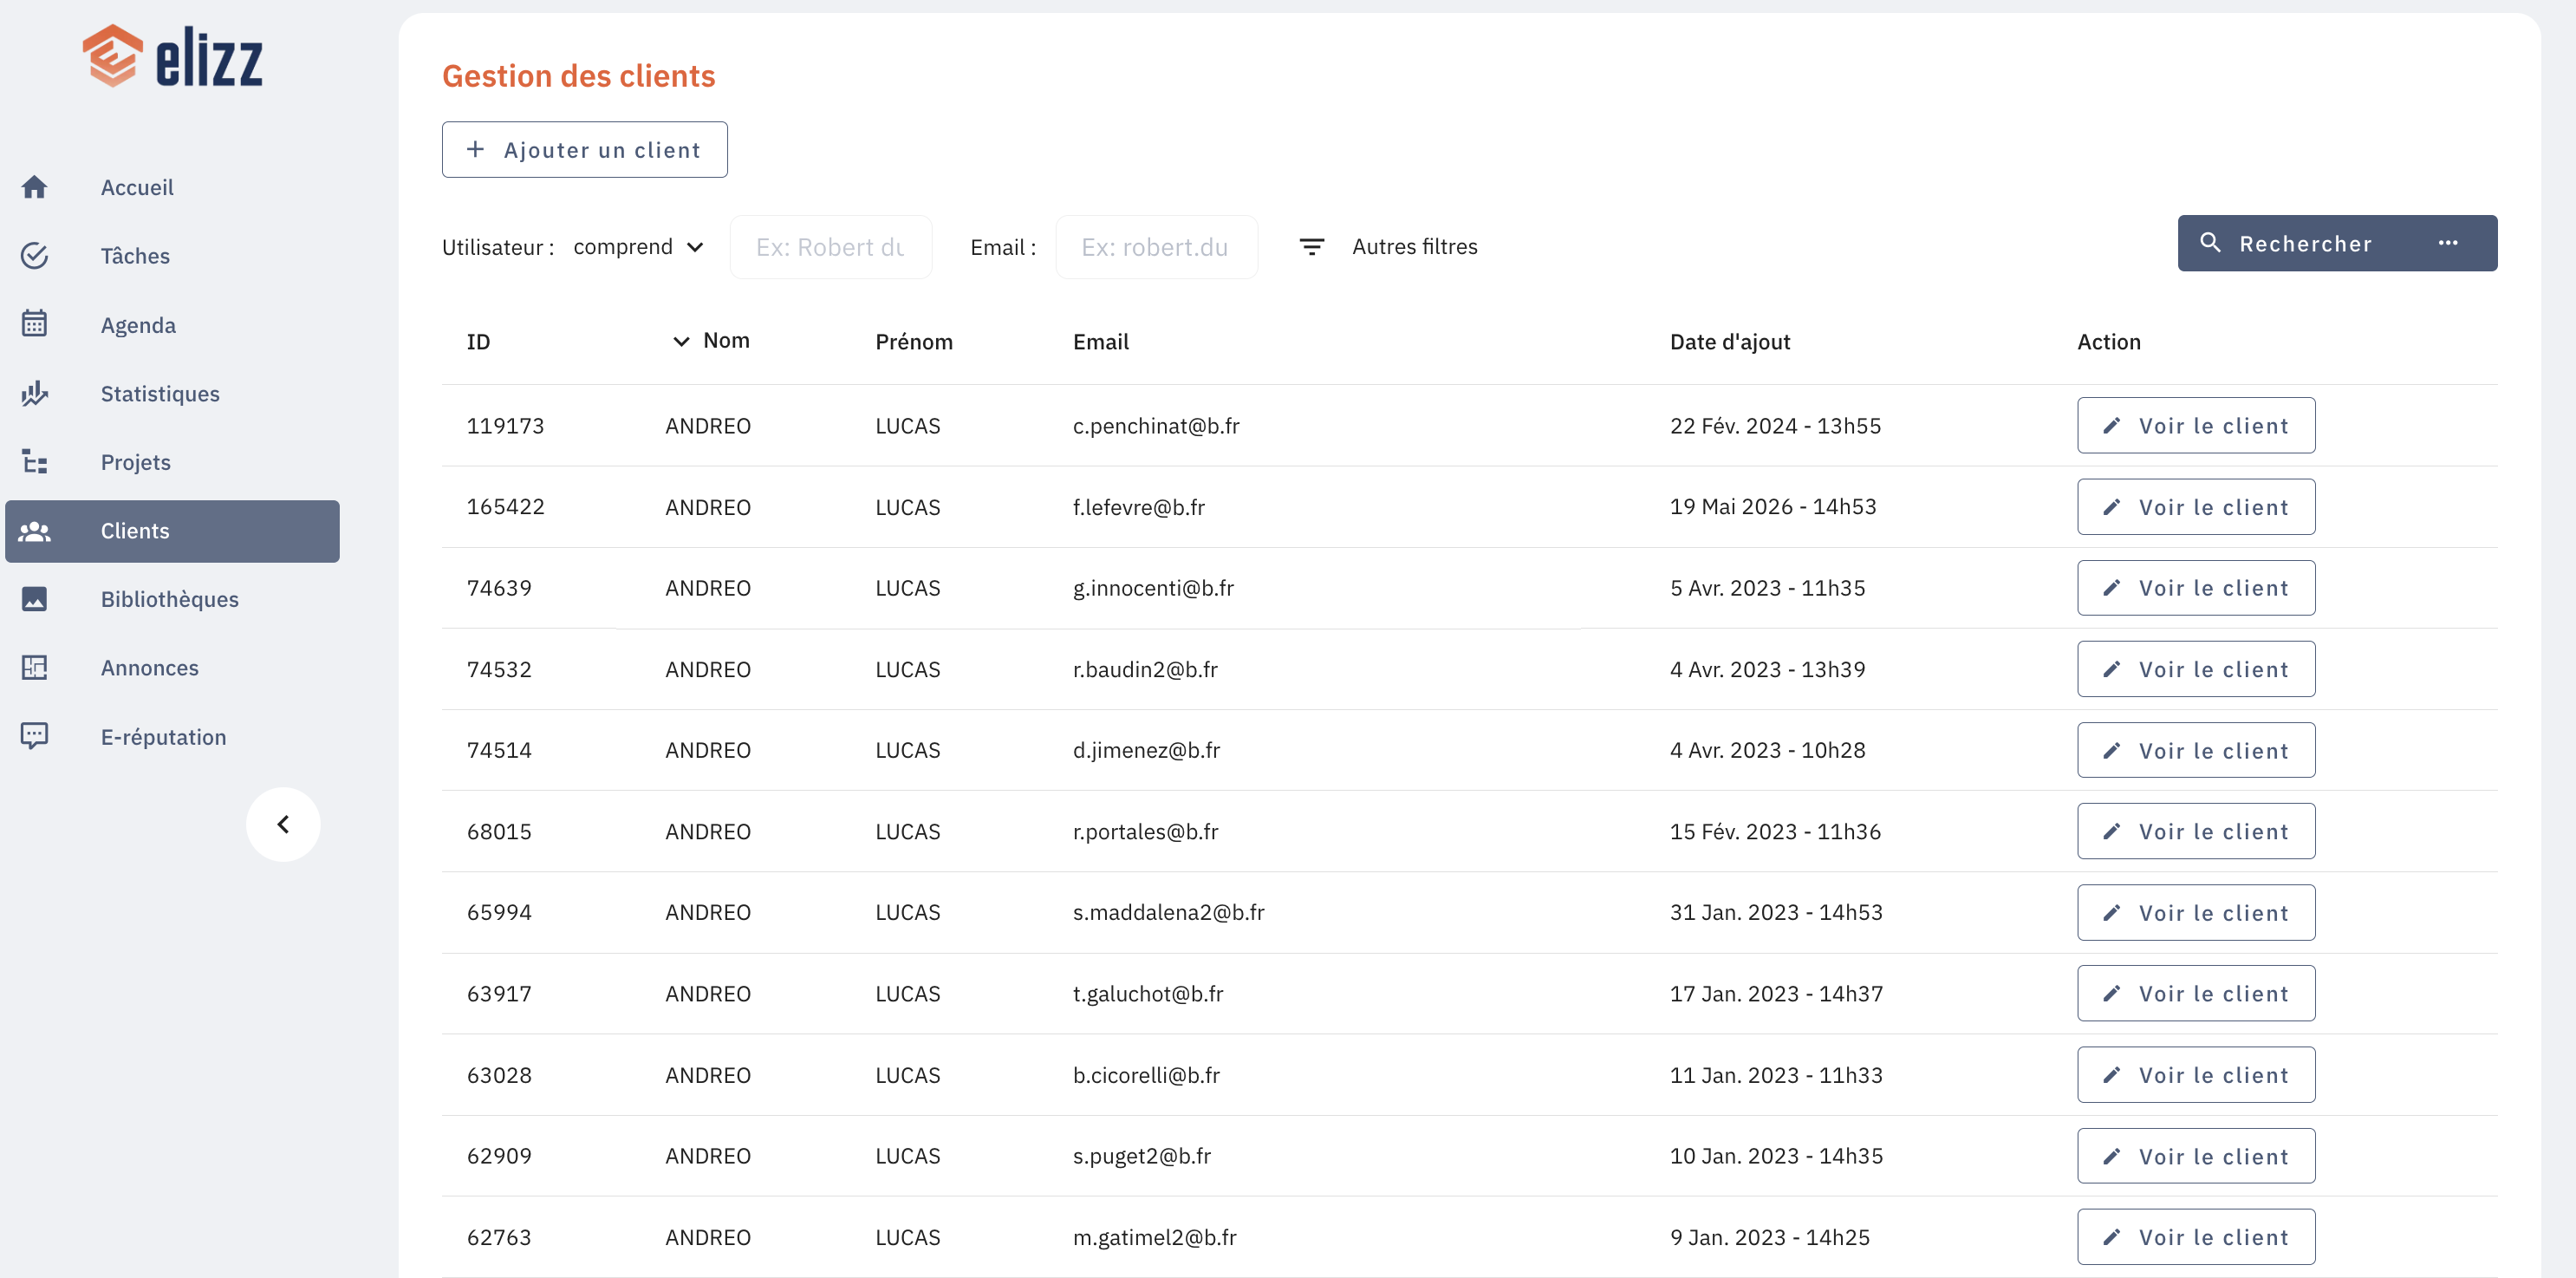
Task: Open the Utilisateur 'comprend' dropdown
Action: (x=638, y=246)
